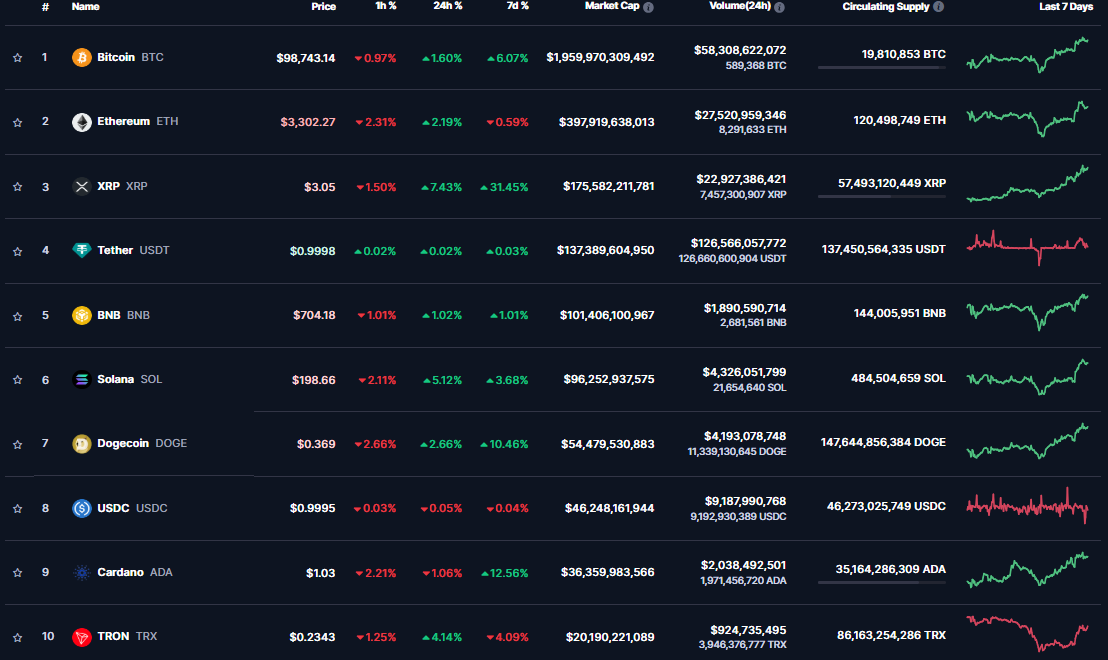Image resolution: width=1108 pixels, height=660 pixels.
Task: Sort by the 24h % column header
Action: (447, 6)
